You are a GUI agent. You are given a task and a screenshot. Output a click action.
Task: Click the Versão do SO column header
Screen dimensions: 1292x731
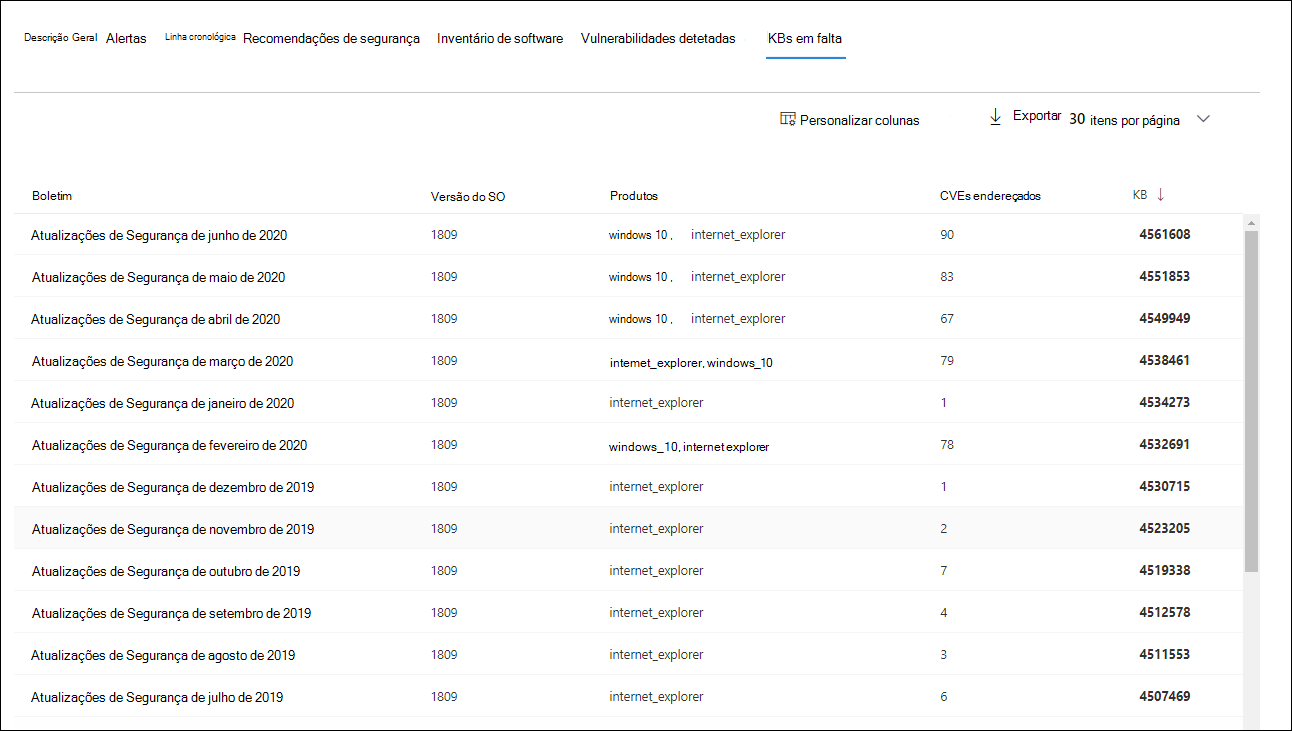(468, 196)
